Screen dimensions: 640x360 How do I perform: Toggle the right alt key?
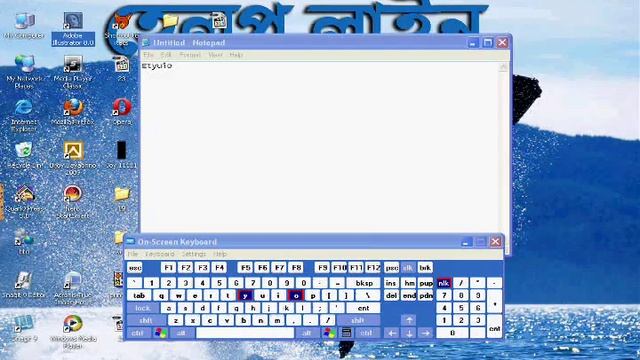pos(307,333)
